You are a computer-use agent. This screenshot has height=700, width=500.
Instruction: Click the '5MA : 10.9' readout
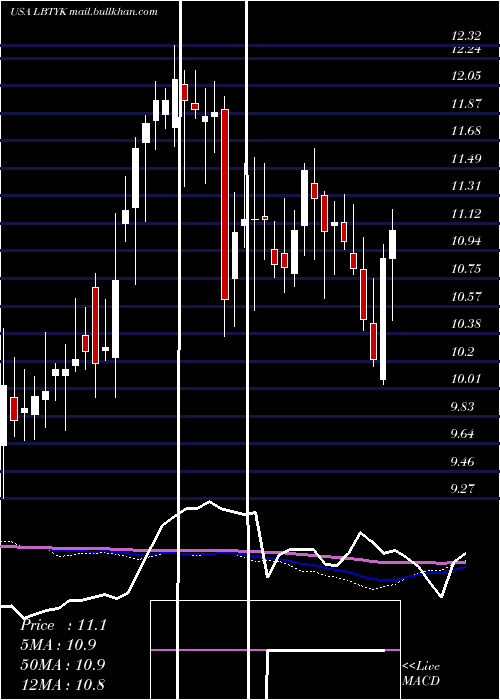click(58, 645)
